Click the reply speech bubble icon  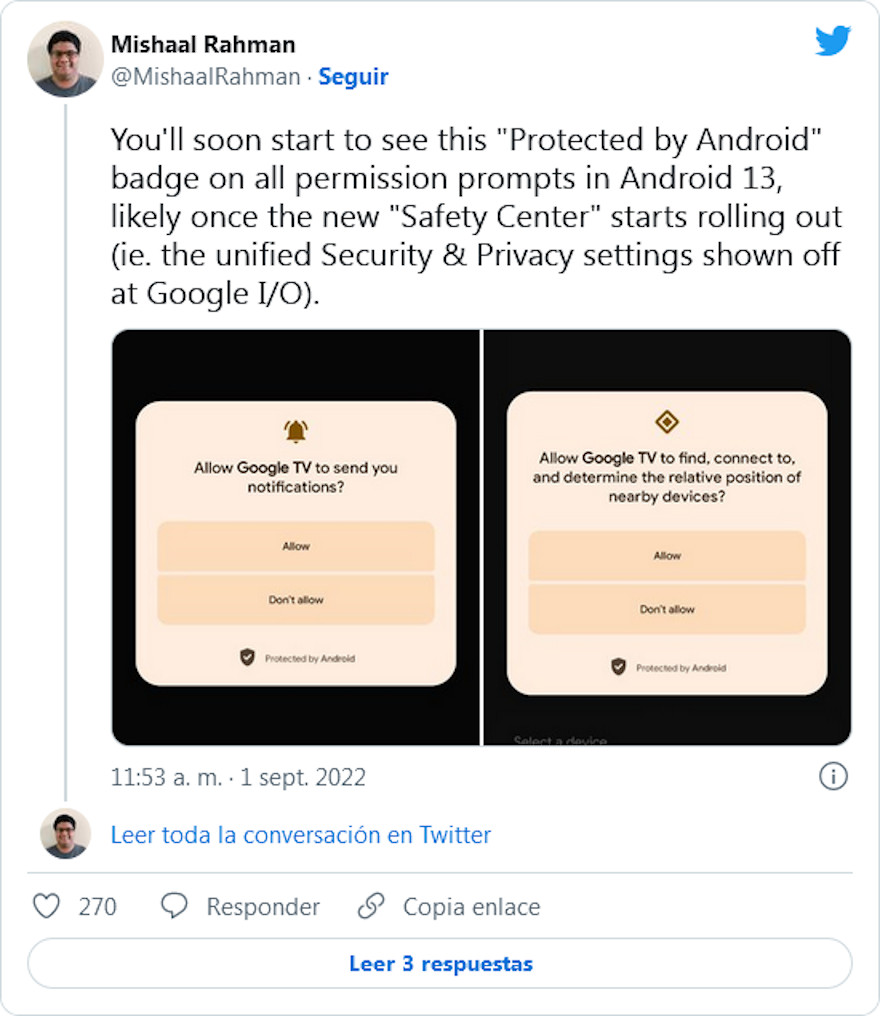(174, 906)
